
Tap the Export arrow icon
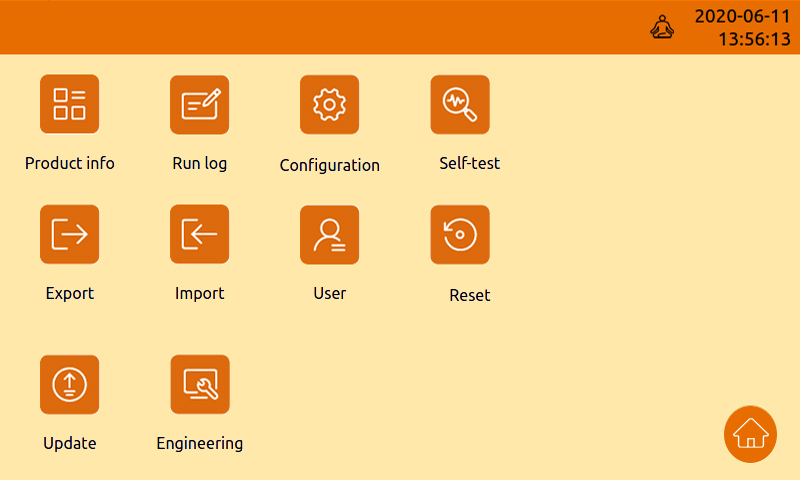tap(69, 234)
